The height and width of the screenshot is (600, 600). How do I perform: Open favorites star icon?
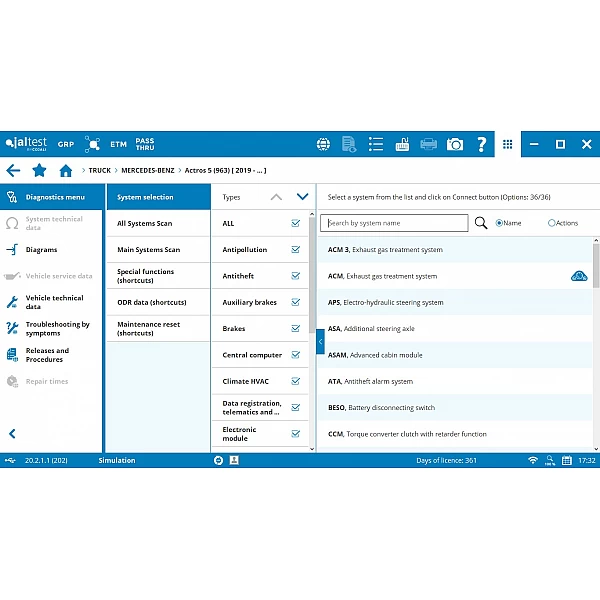39,170
